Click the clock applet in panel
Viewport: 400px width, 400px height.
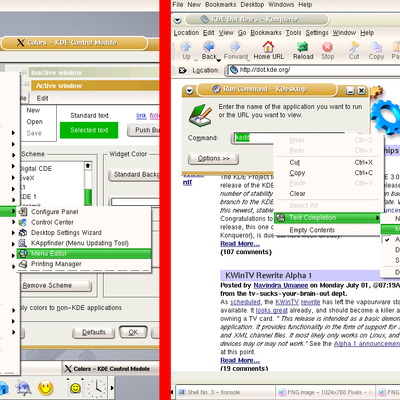(x=96, y=388)
